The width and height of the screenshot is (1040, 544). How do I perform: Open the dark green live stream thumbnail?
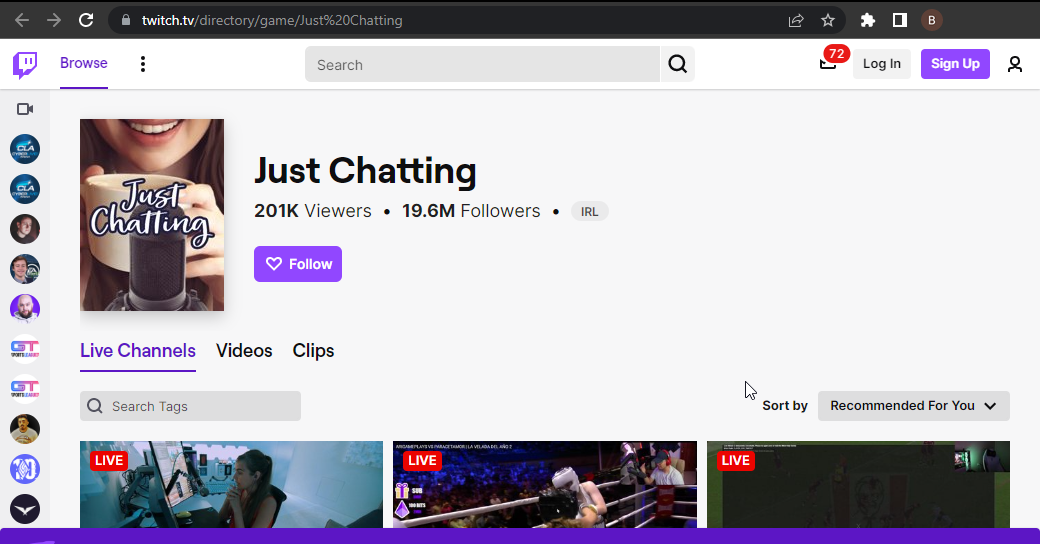click(x=858, y=485)
